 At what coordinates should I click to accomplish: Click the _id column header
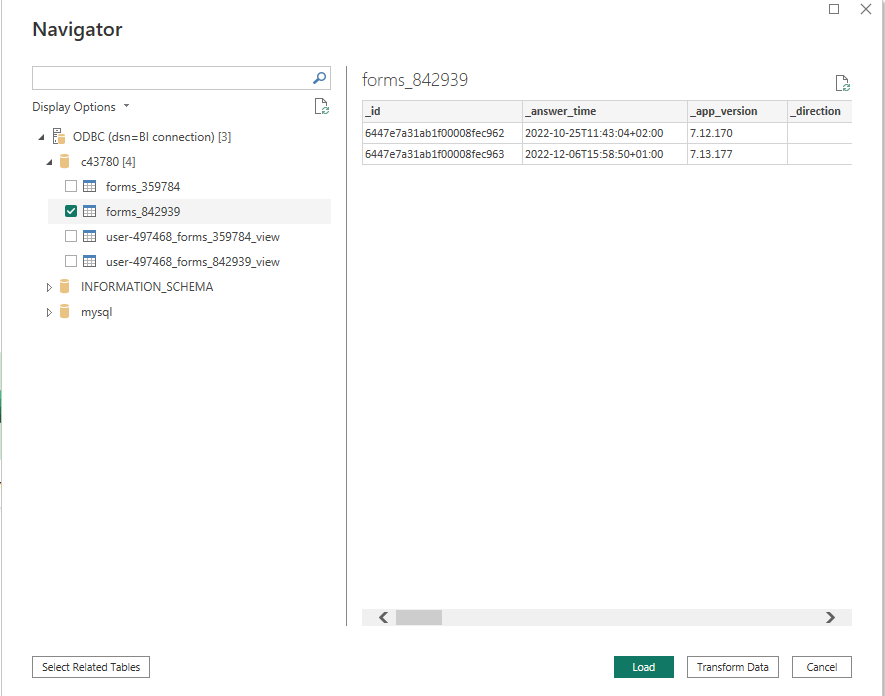pyautogui.click(x=442, y=111)
